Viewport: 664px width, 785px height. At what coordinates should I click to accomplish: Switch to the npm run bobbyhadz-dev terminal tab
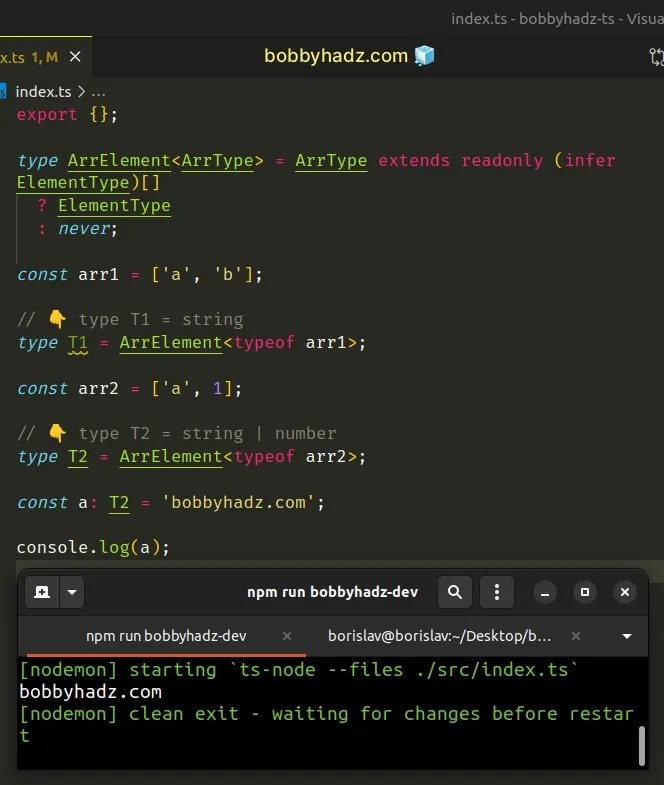coord(166,636)
